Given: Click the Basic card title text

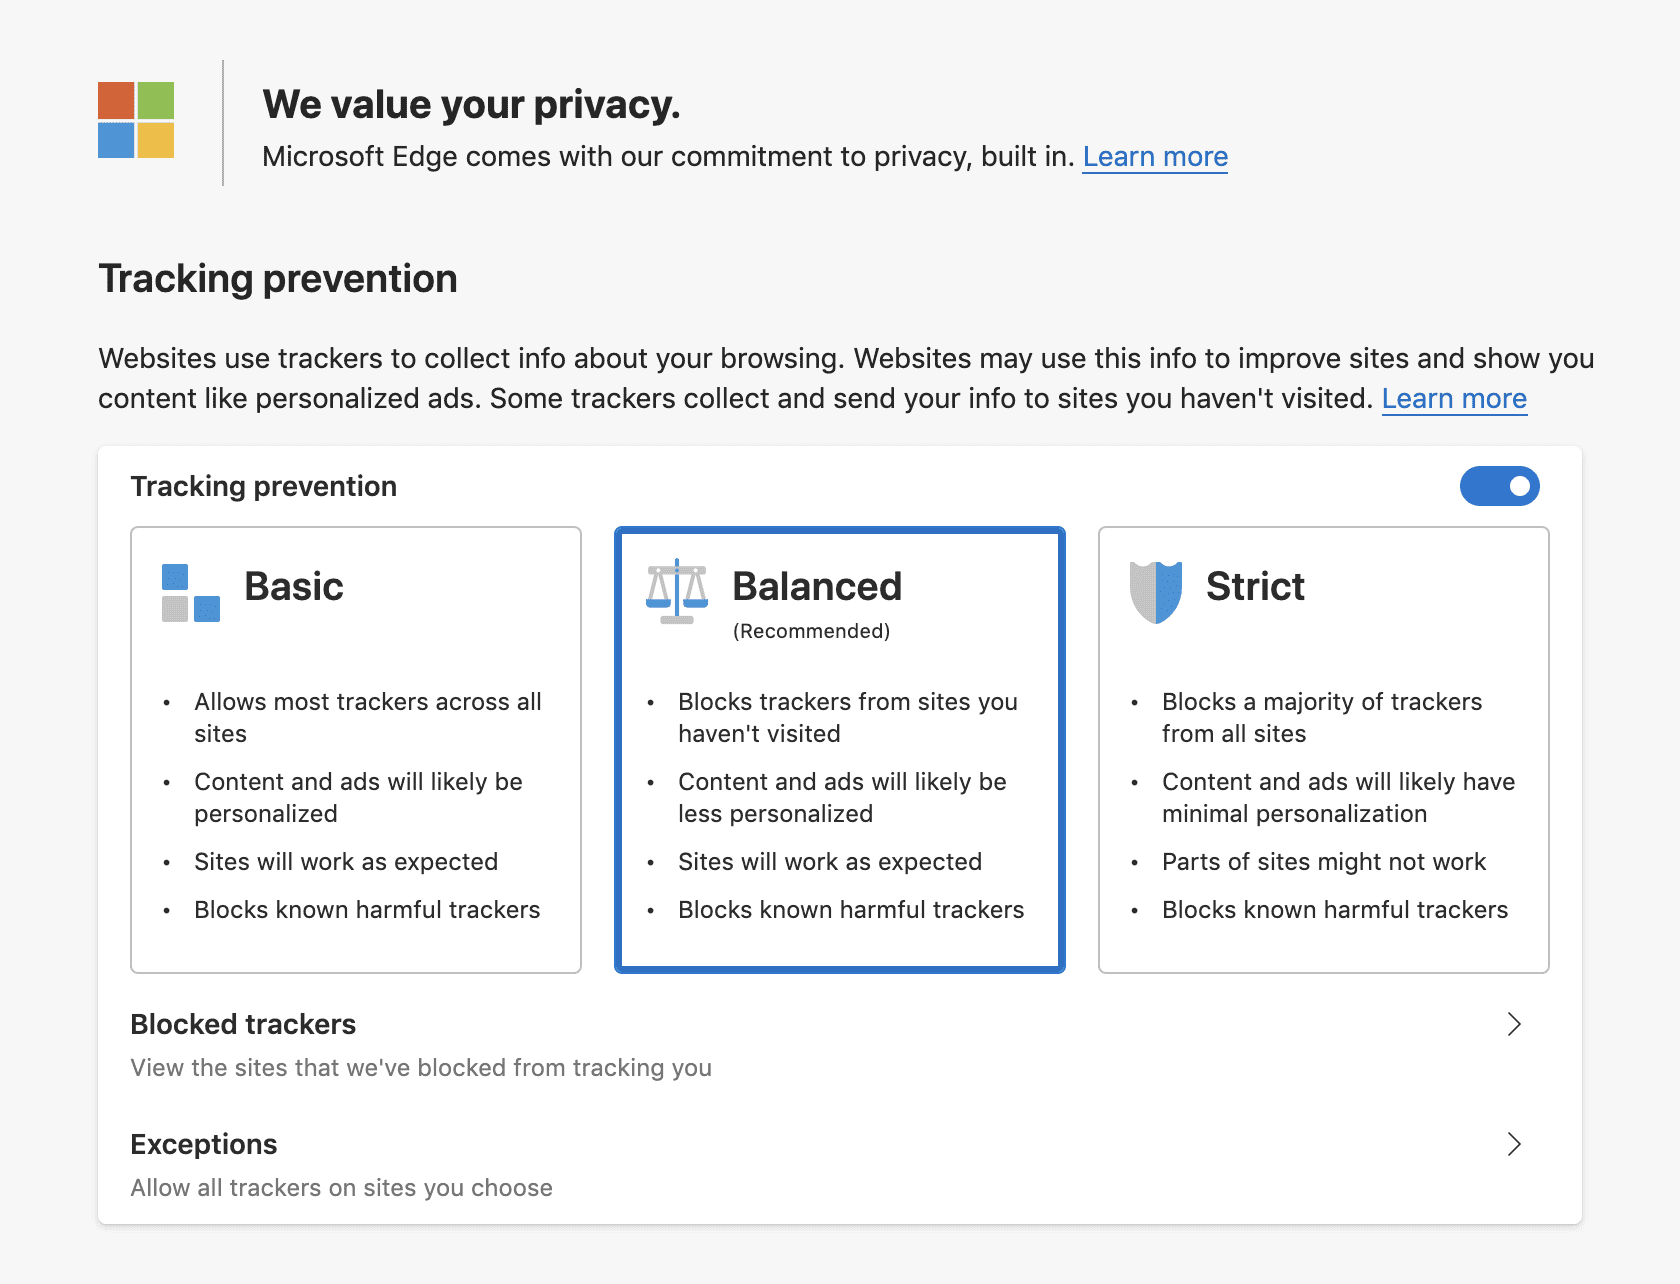Looking at the screenshot, I should click(x=294, y=586).
